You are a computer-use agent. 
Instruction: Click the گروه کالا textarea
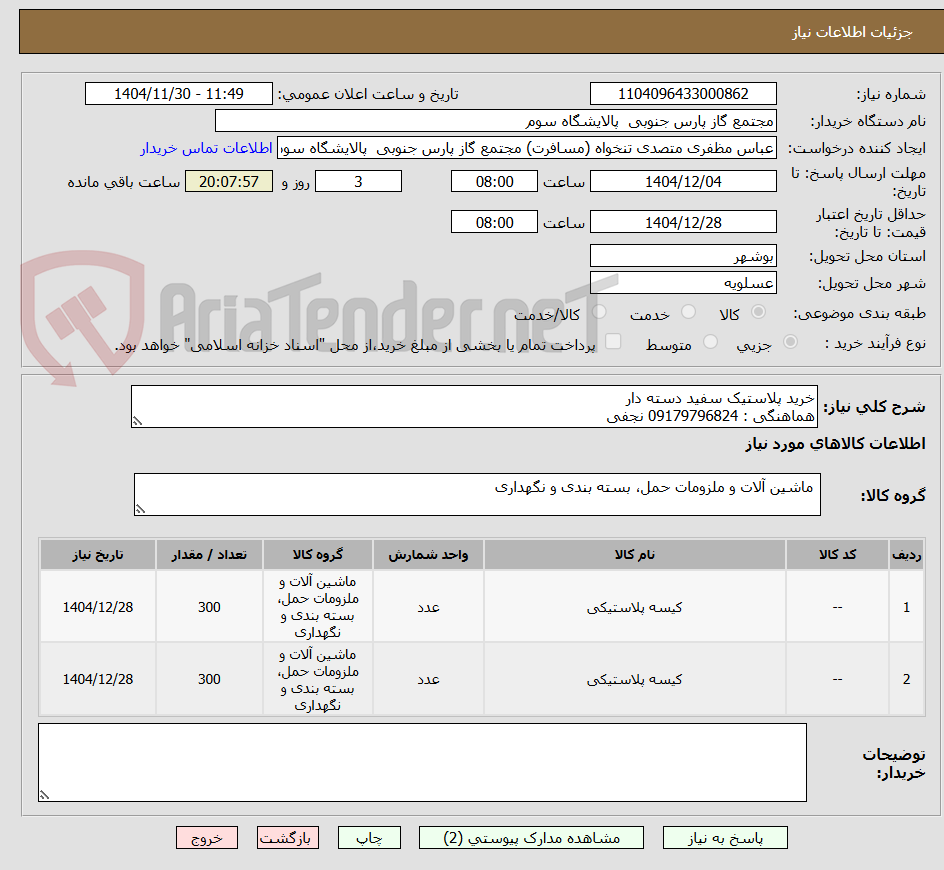(477, 494)
